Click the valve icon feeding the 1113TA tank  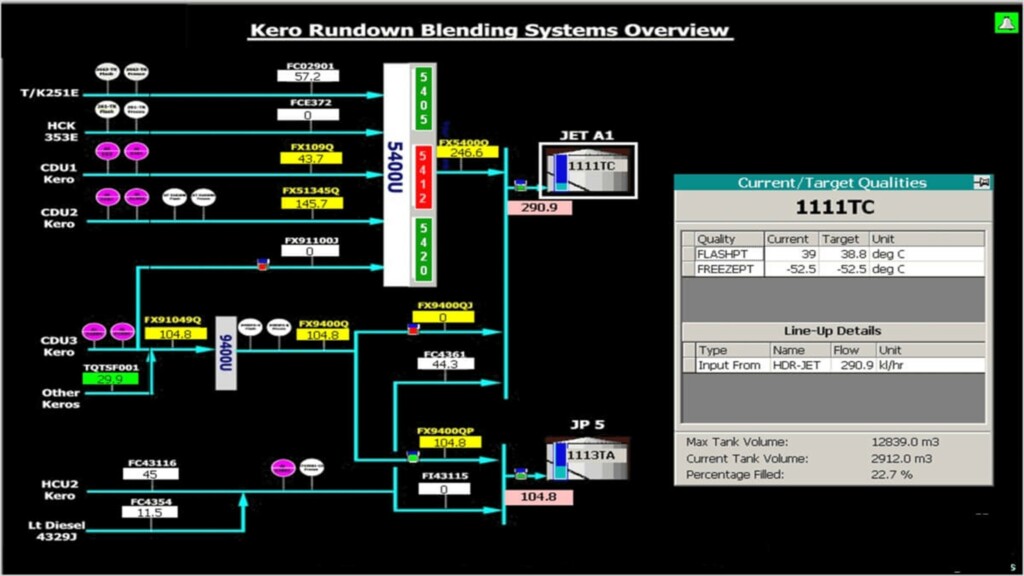(520, 473)
